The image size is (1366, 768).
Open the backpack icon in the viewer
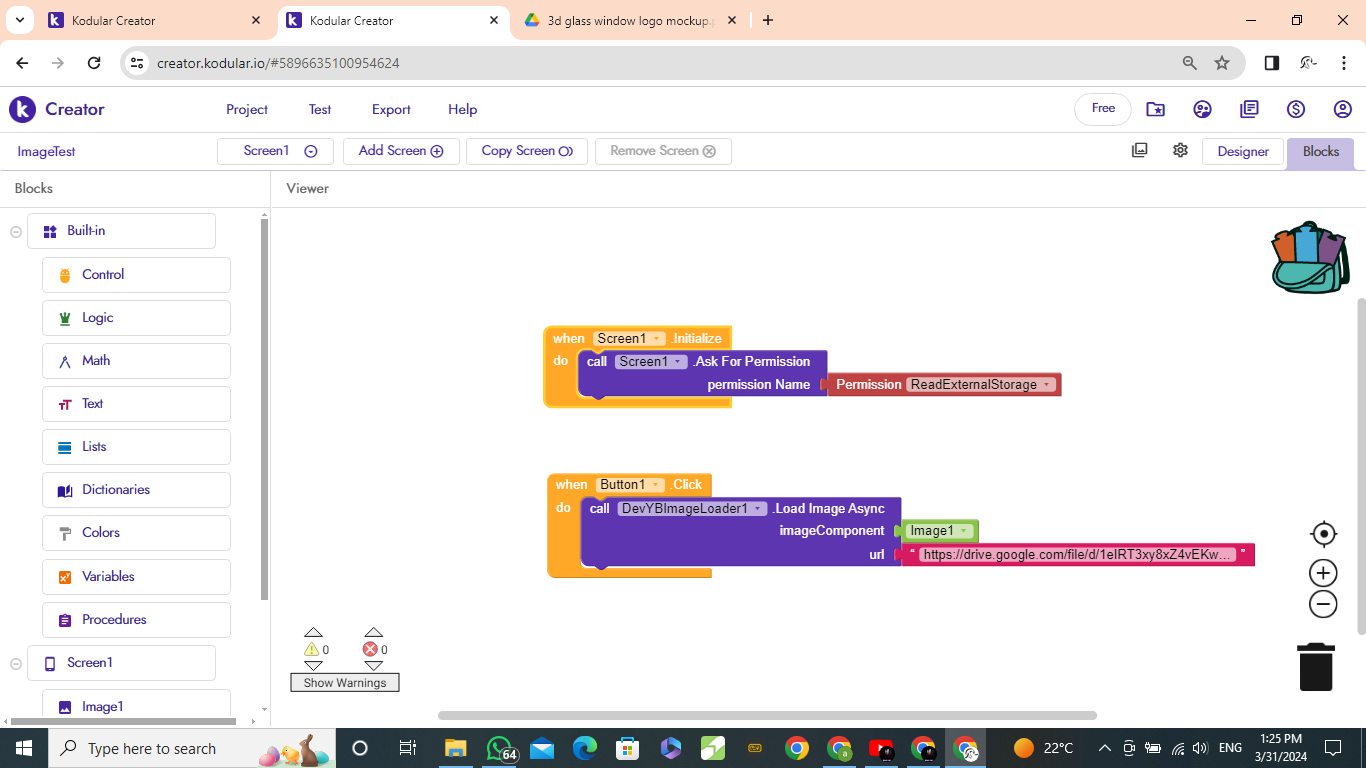pos(1310,257)
